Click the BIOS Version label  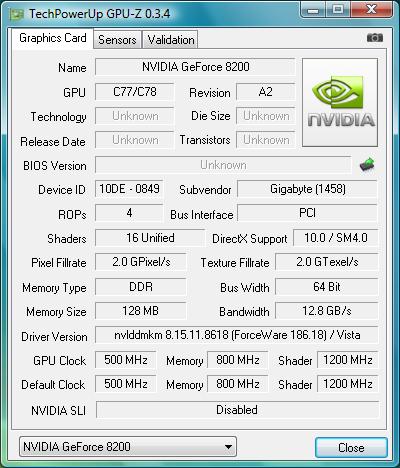point(55,166)
